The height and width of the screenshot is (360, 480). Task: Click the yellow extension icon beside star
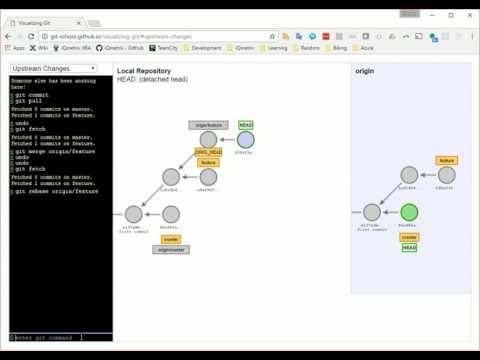[286, 36]
